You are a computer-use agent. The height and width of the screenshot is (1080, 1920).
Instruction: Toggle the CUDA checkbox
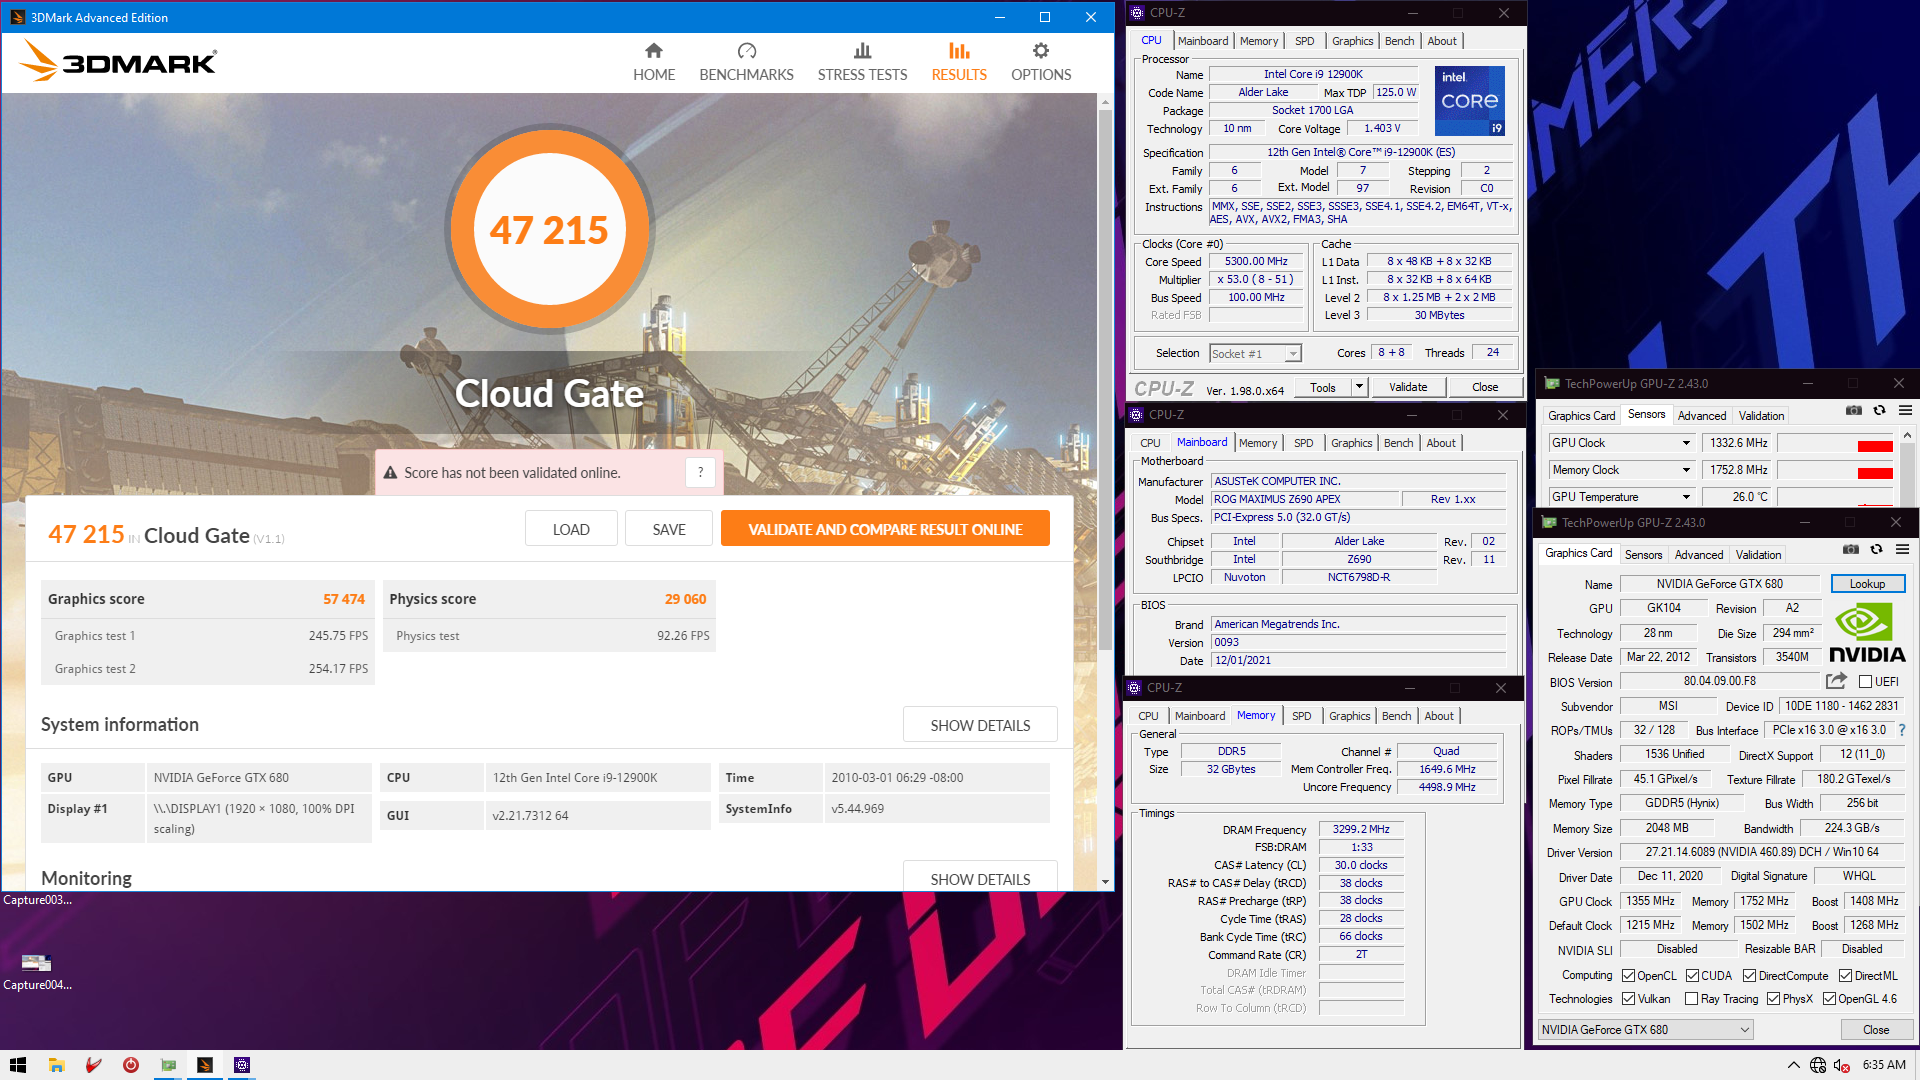pos(1692,976)
